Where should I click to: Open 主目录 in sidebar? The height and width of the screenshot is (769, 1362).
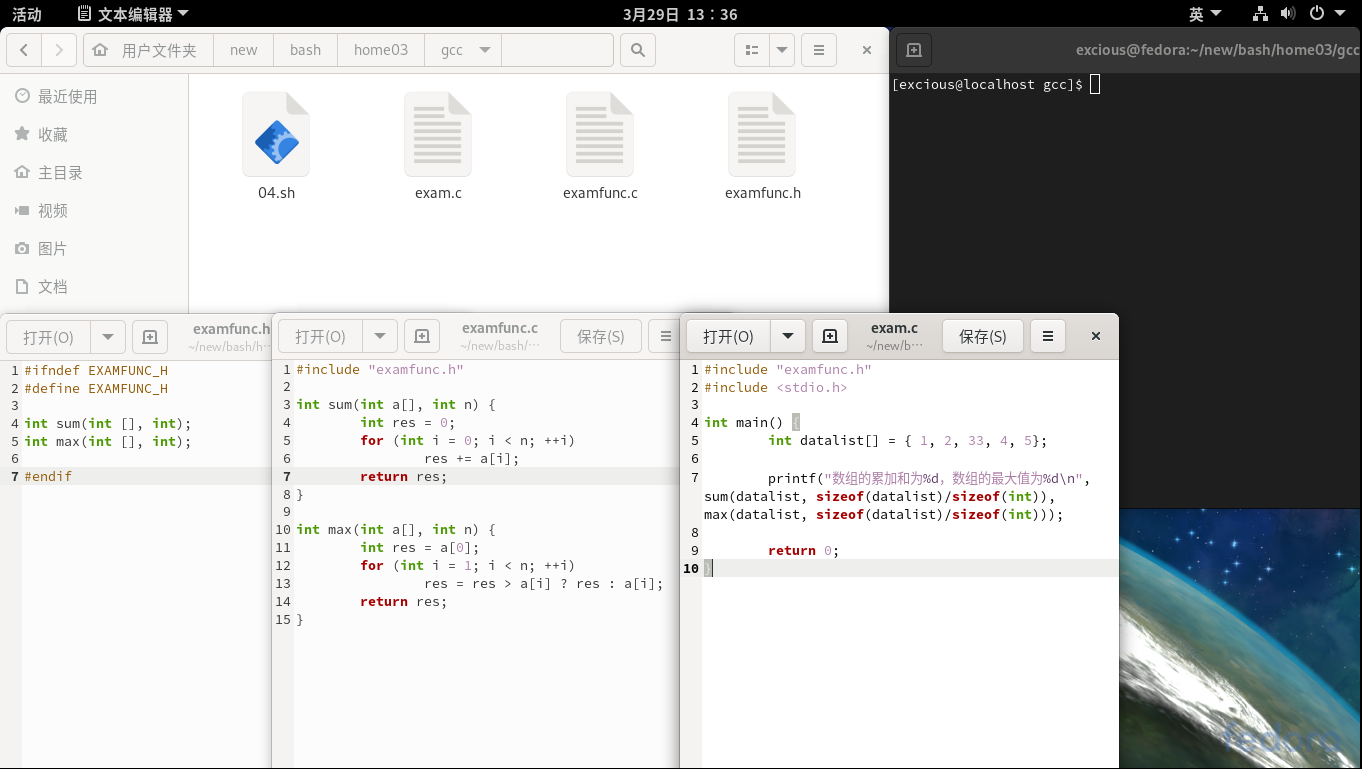click(x=94, y=173)
